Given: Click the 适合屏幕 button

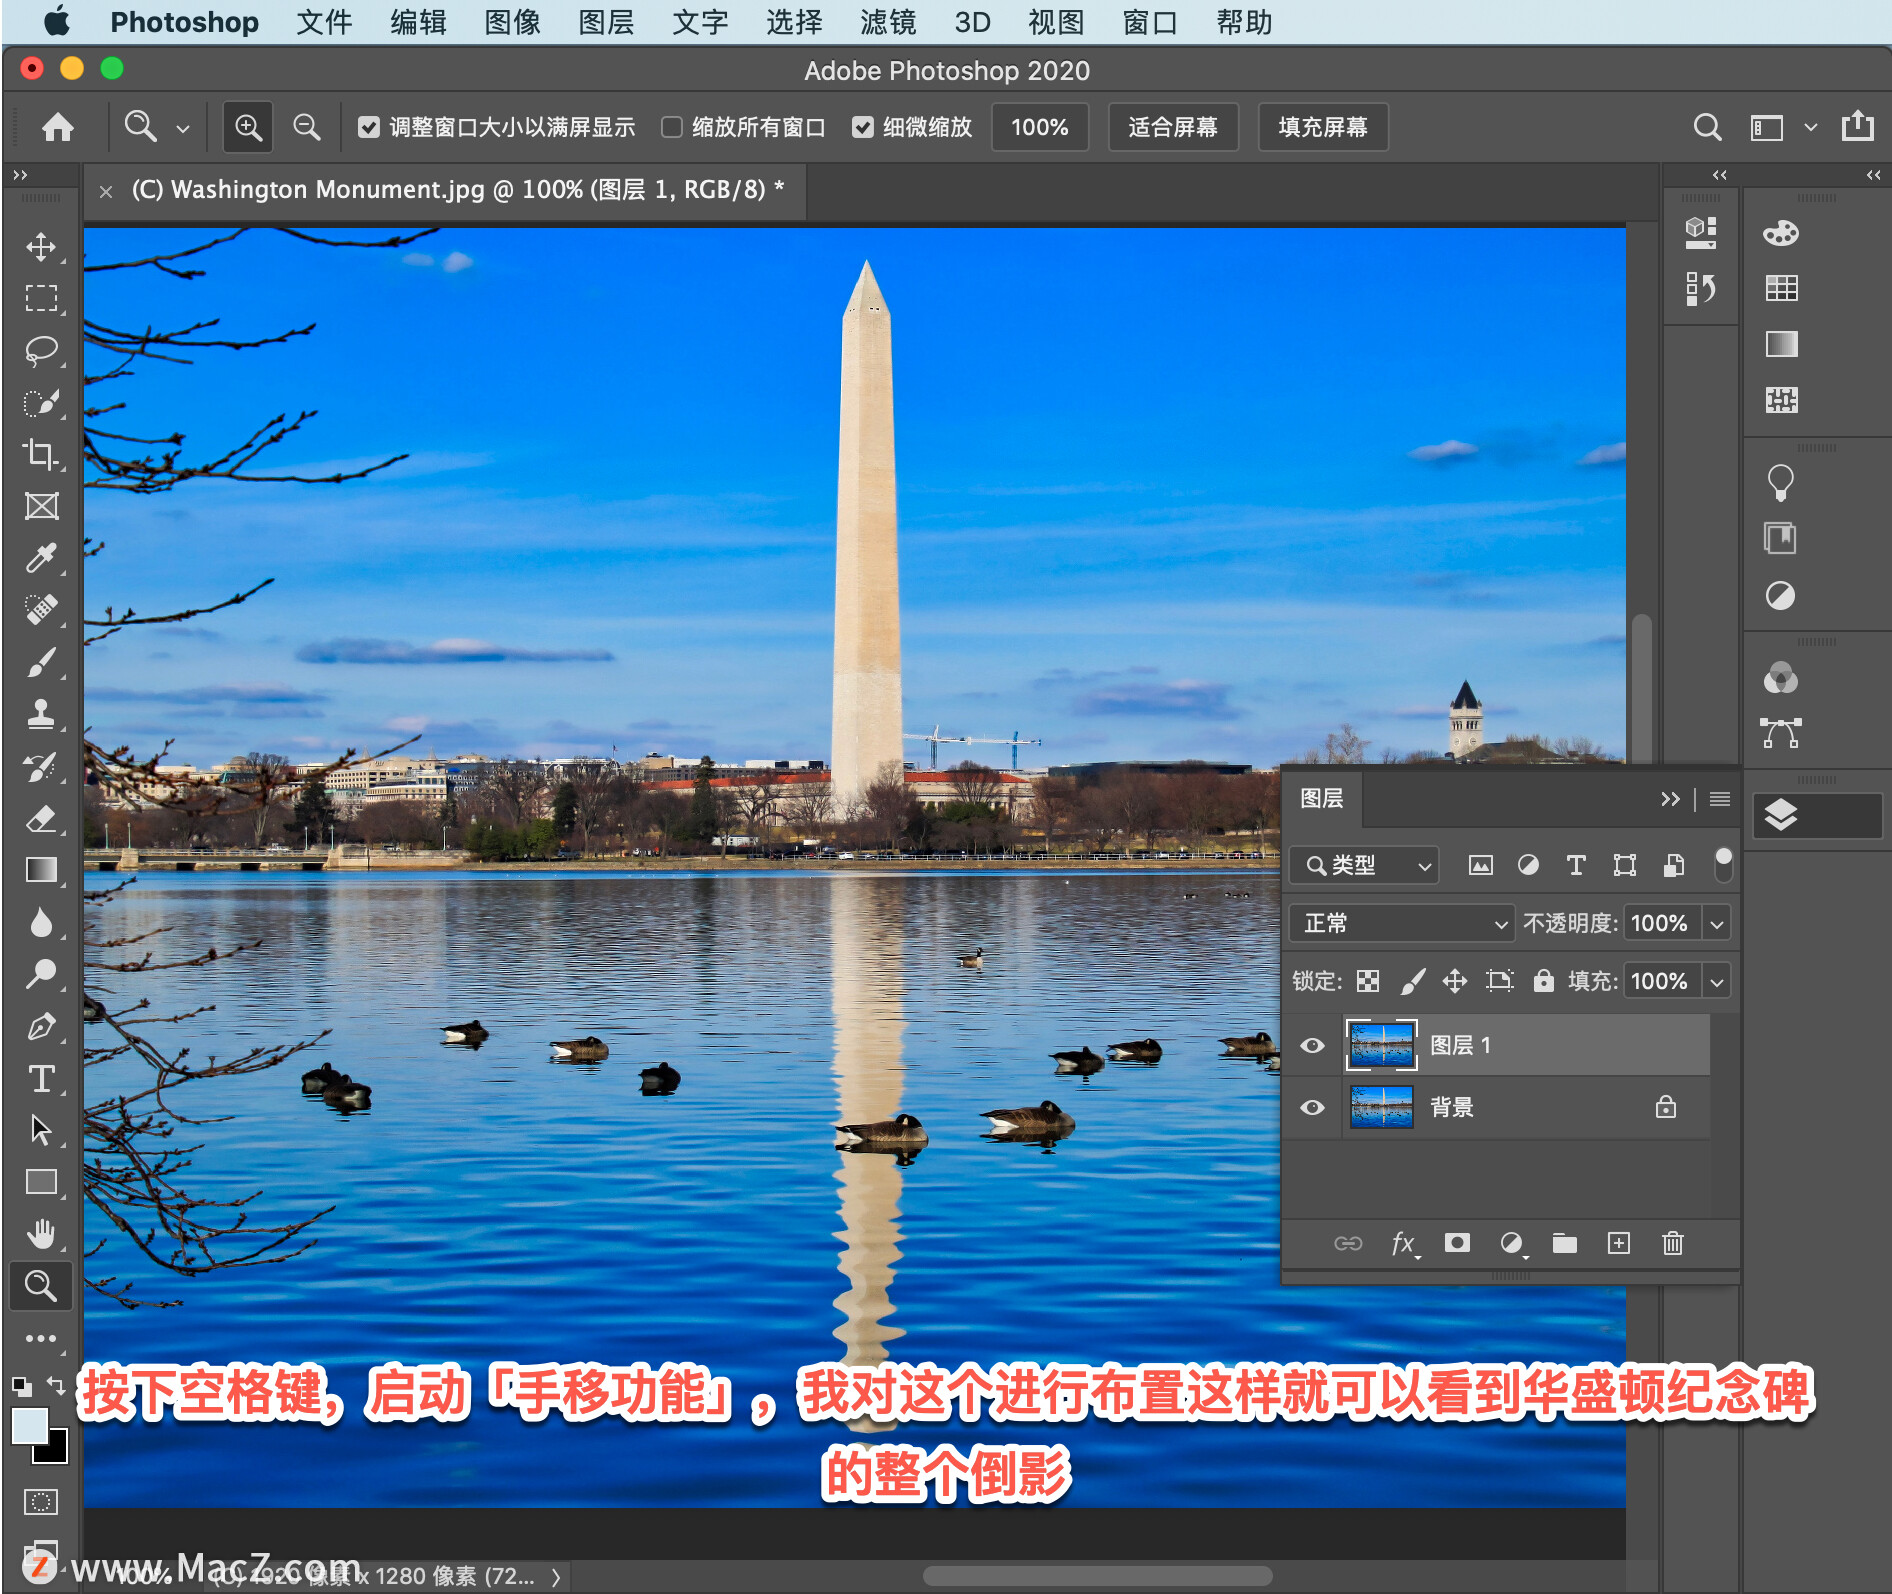Looking at the screenshot, I should point(1173,127).
